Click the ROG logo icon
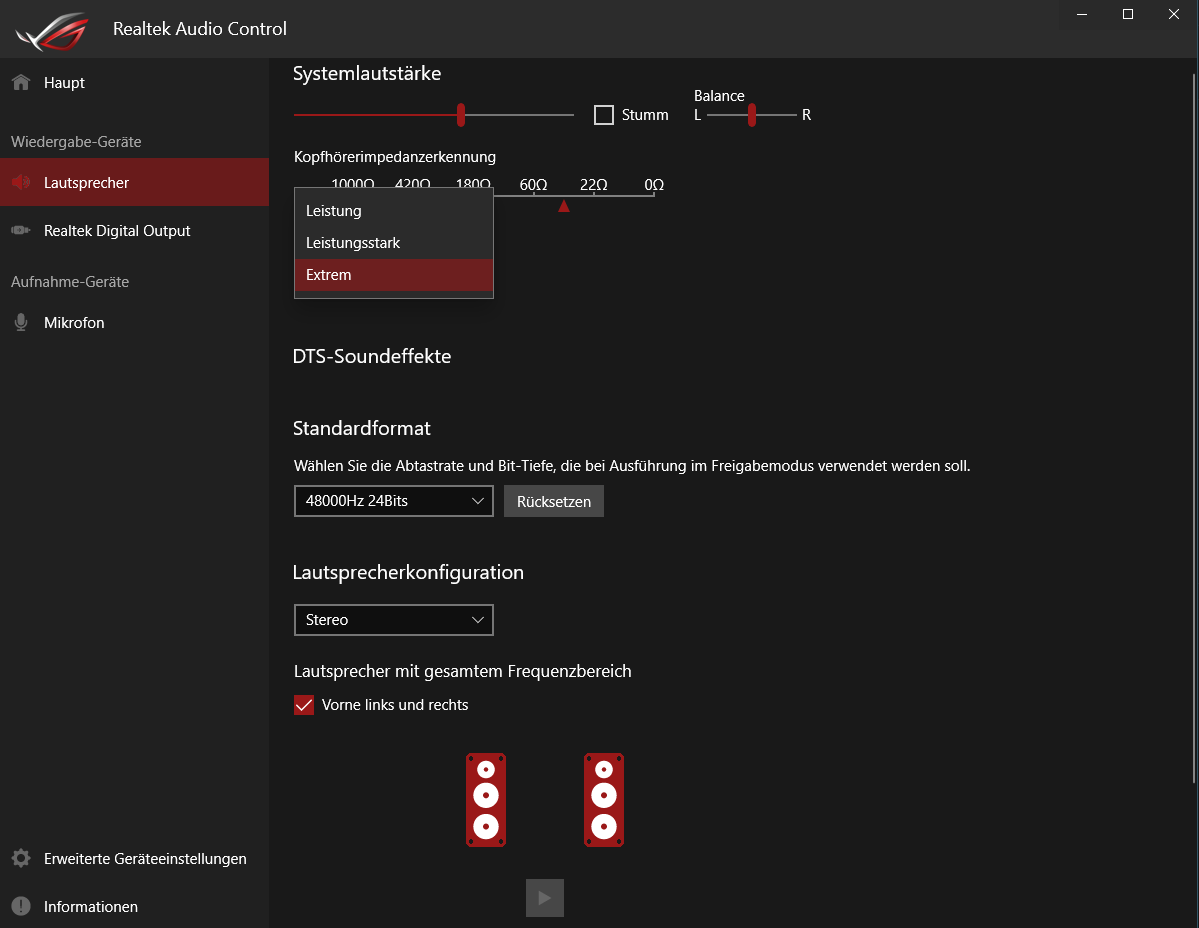Screen dimensions: 1199x928 (52, 31)
